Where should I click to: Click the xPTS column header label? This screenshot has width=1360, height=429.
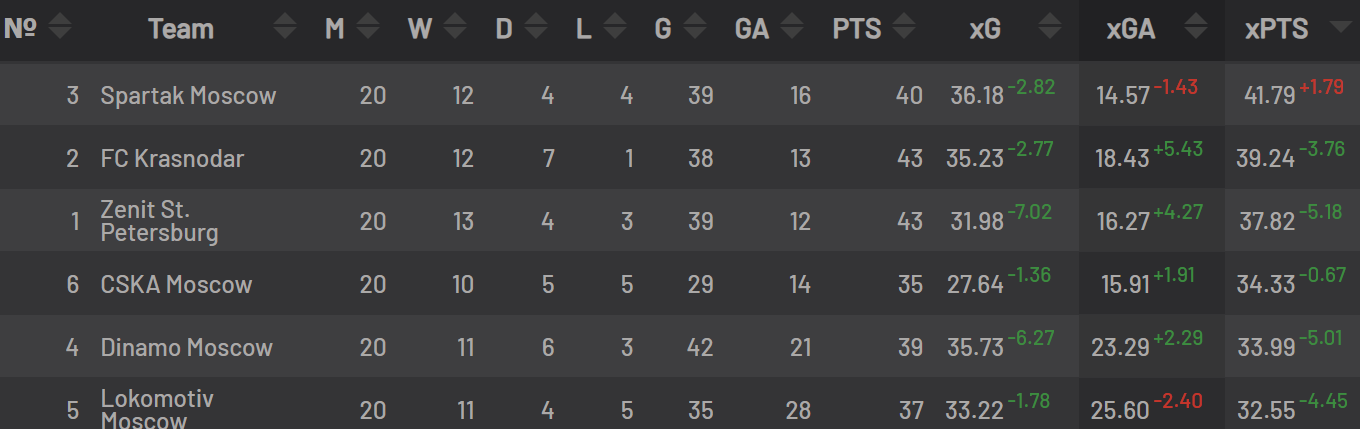click(x=1276, y=29)
